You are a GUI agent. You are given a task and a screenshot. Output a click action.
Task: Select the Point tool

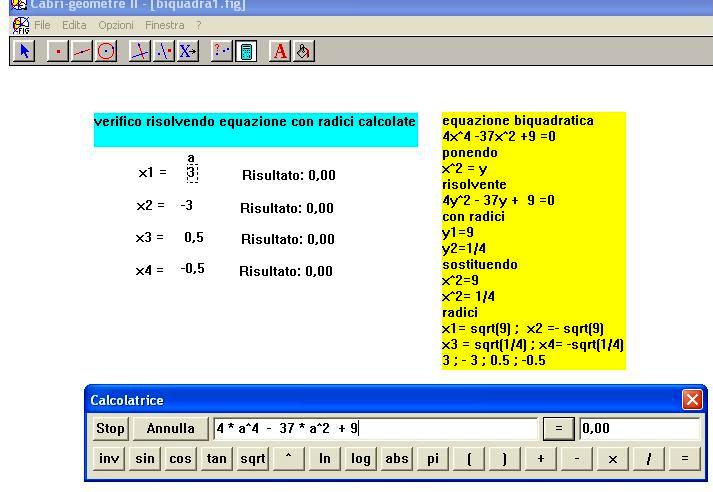coord(58,51)
